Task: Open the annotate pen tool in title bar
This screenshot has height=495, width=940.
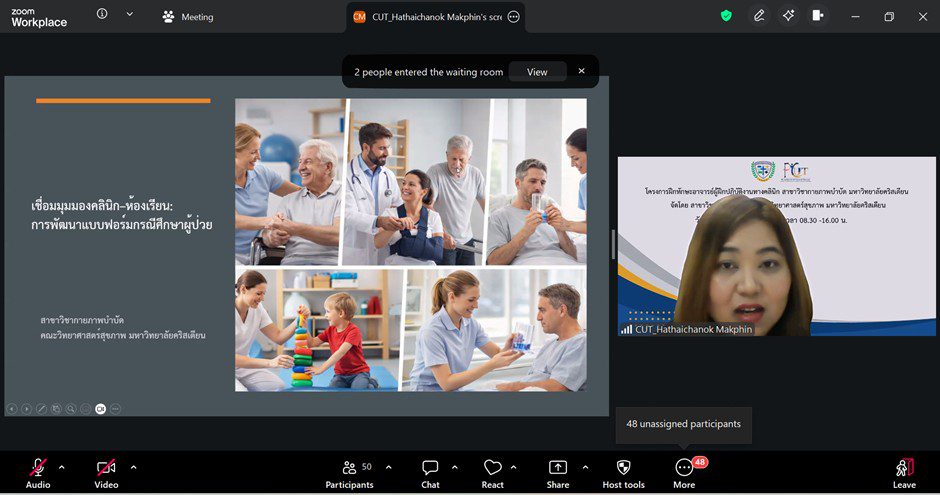Action: (x=759, y=16)
